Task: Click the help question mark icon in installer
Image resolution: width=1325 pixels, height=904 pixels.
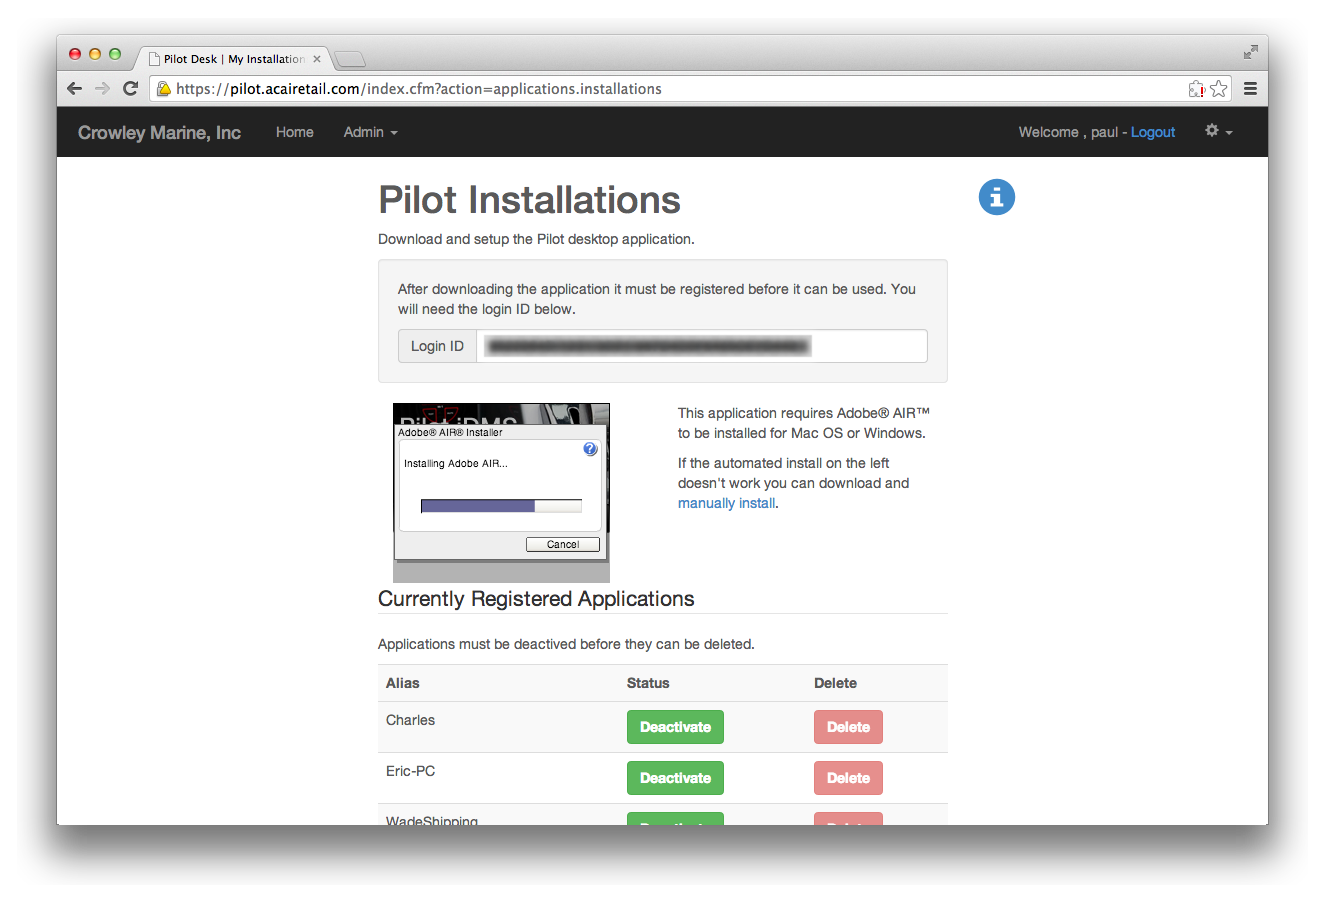Action: click(590, 449)
